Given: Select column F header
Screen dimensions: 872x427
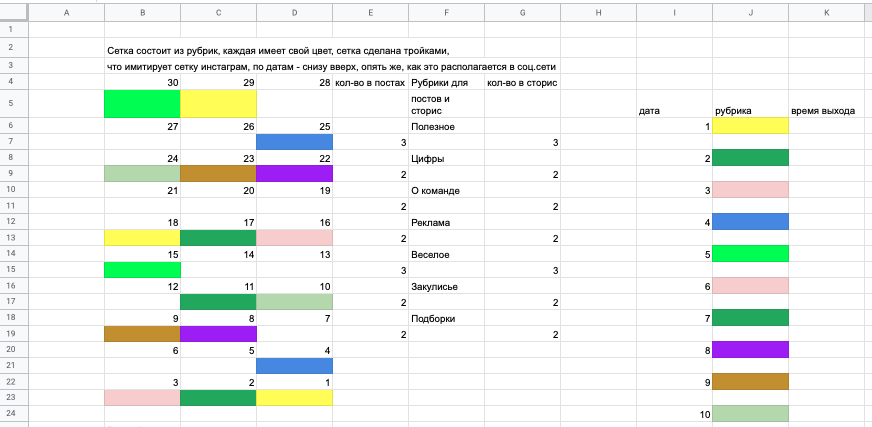Looking at the screenshot, I should coord(447,13).
